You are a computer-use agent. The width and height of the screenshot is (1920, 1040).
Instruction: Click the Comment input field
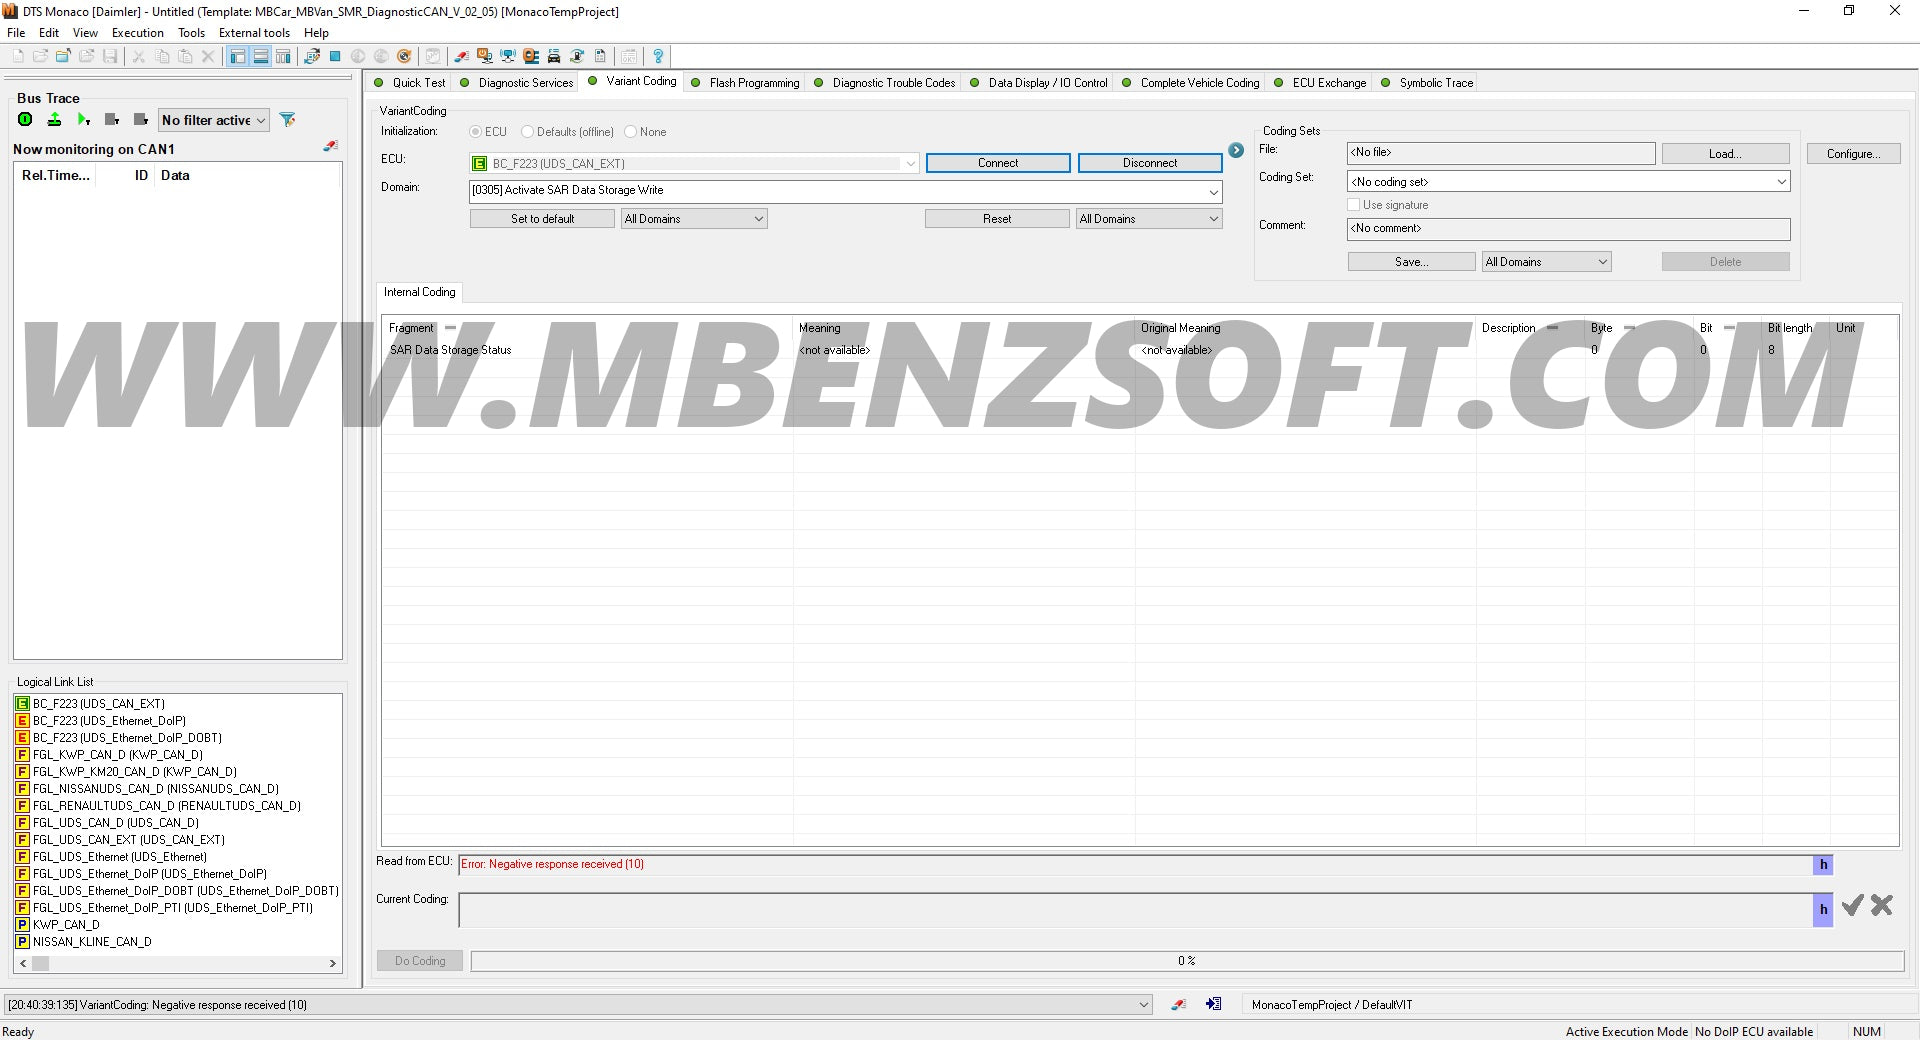click(1568, 229)
